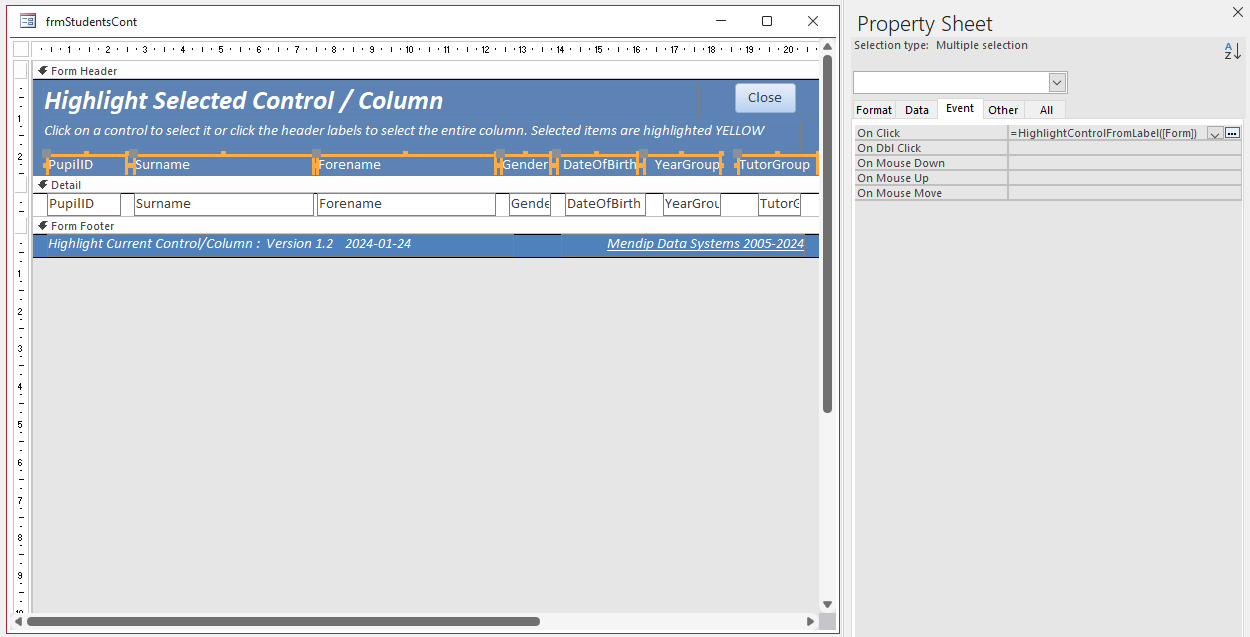Image resolution: width=1250 pixels, height=637 pixels.
Task: Click the move handle of TutorGroup header label
Action: point(738,154)
